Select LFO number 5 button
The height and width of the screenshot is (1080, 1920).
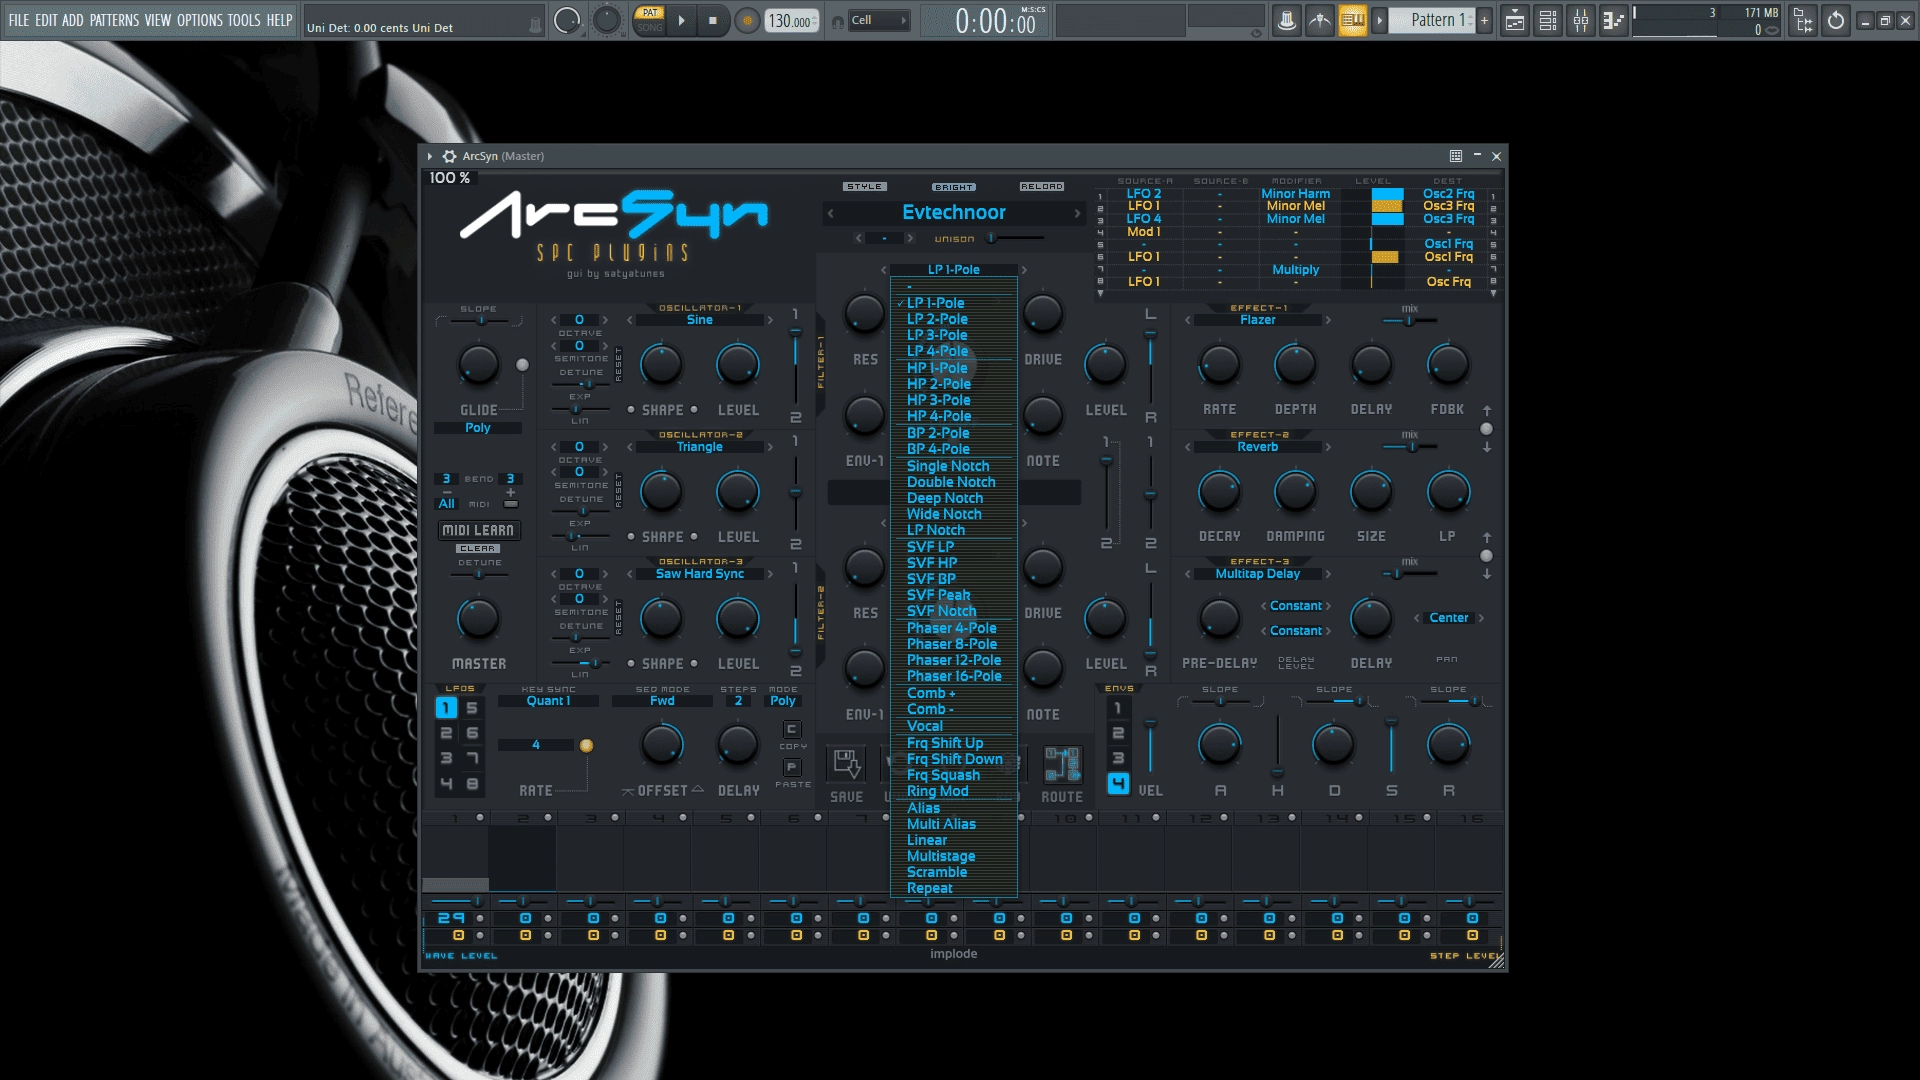(472, 708)
